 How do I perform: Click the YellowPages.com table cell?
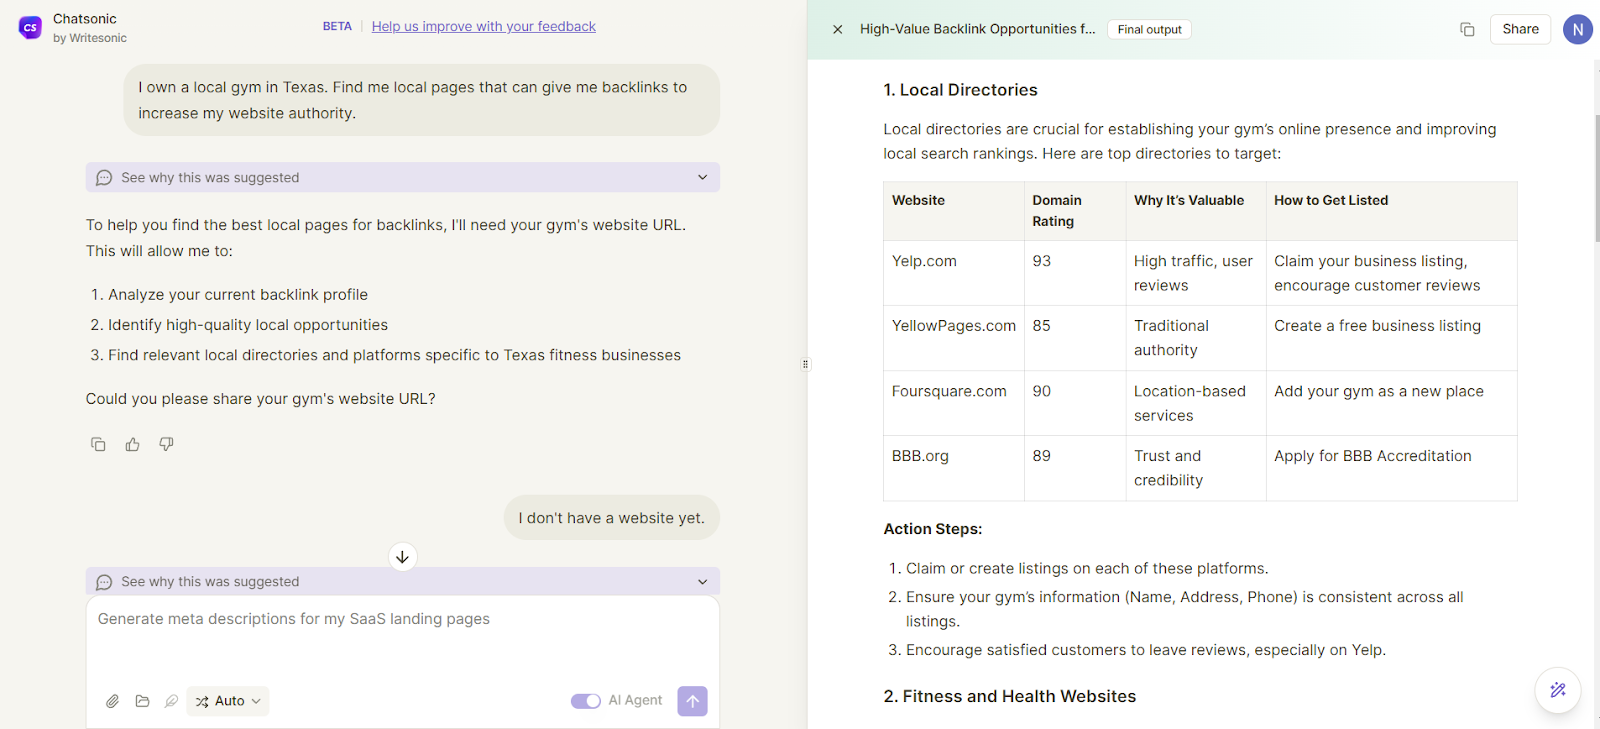(x=953, y=338)
